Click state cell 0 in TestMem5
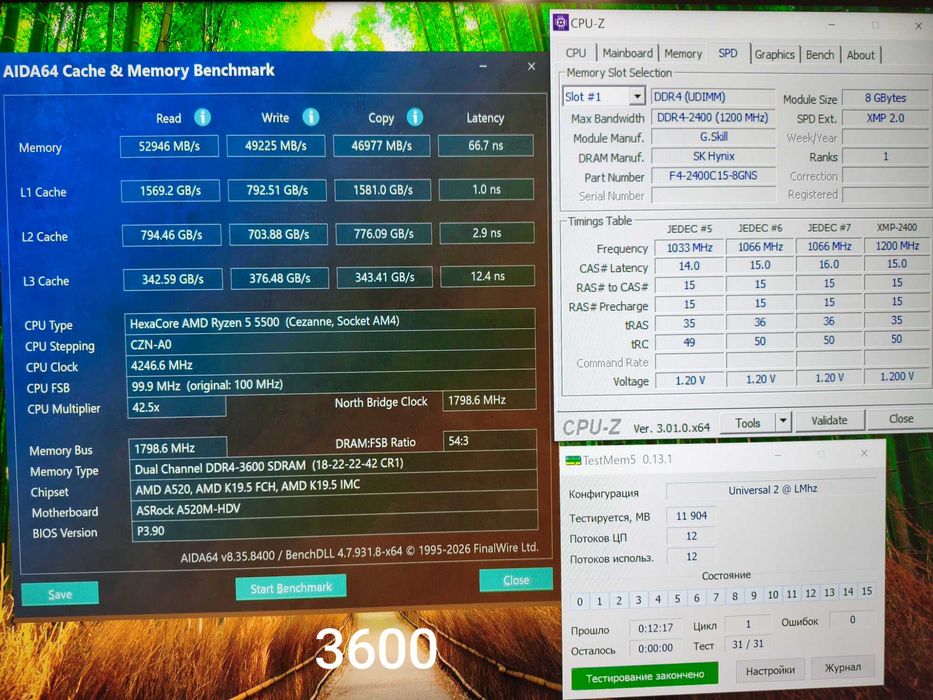 point(580,601)
